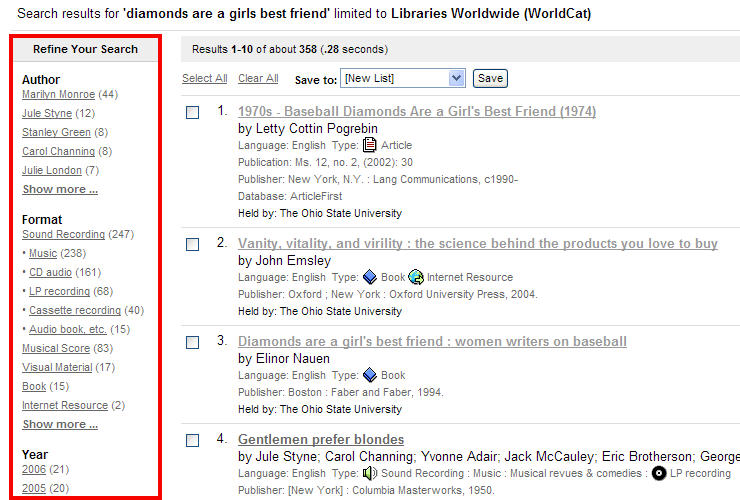Filter by author Julie London
Screen dimensions: 740x500
[x=52, y=170]
